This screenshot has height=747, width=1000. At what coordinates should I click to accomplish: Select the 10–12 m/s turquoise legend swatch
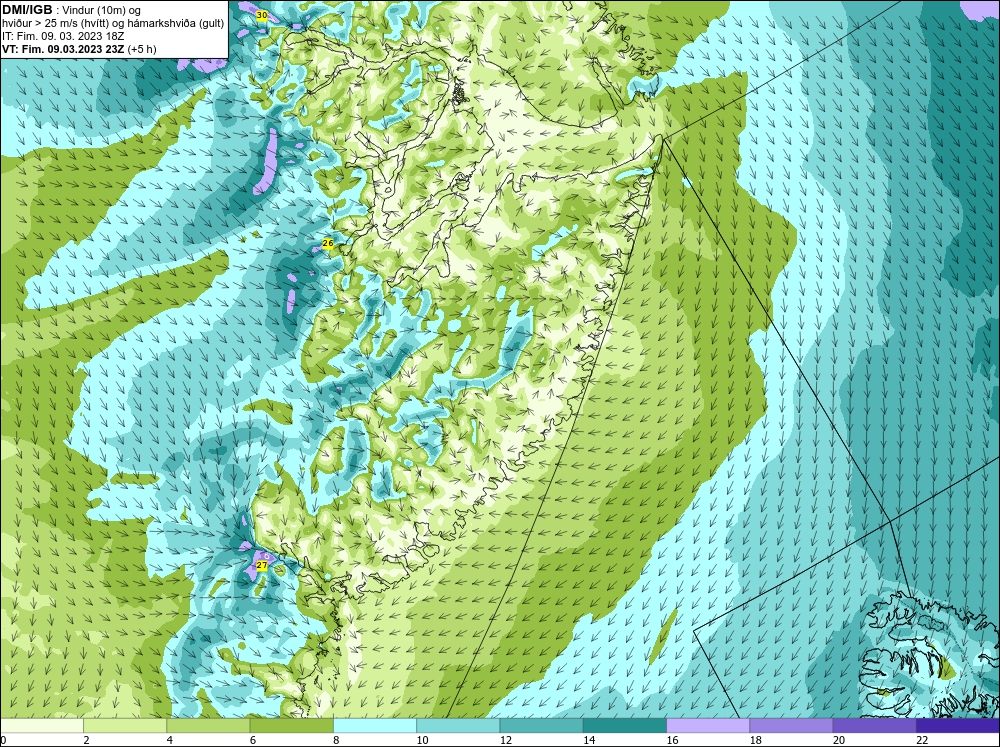click(458, 726)
